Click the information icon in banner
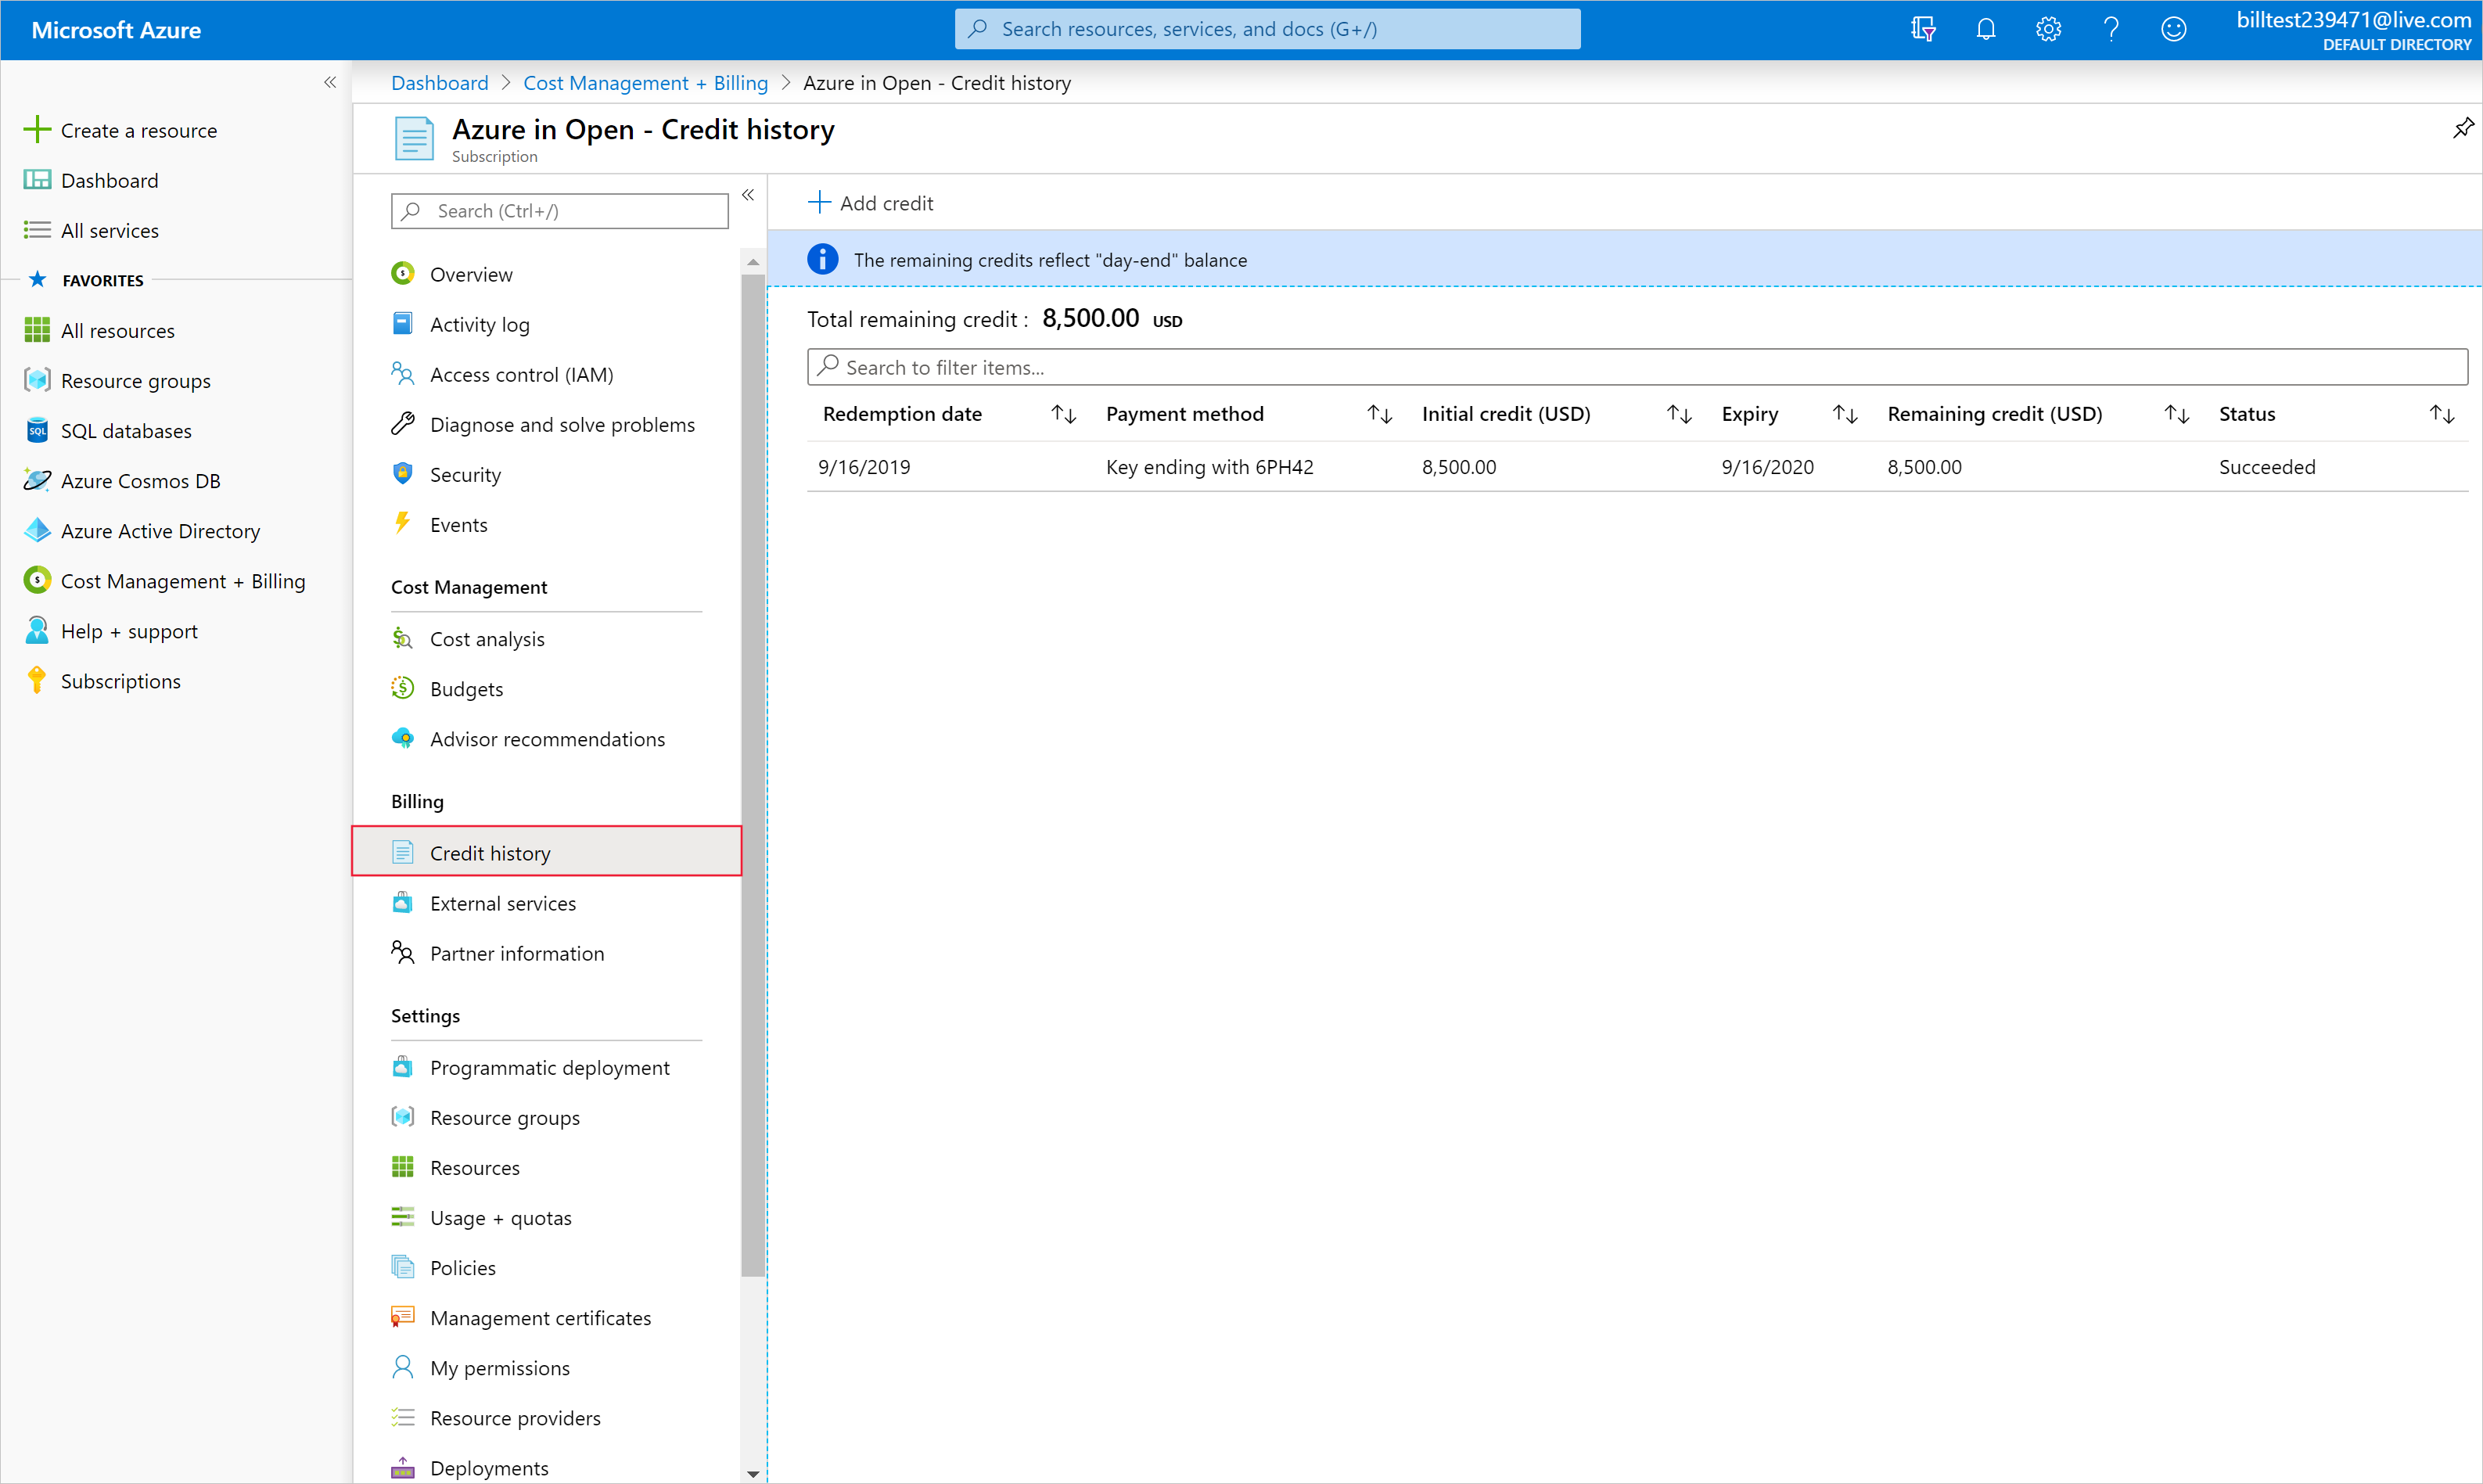The width and height of the screenshot is (2483, 1484). coord(822,260)
